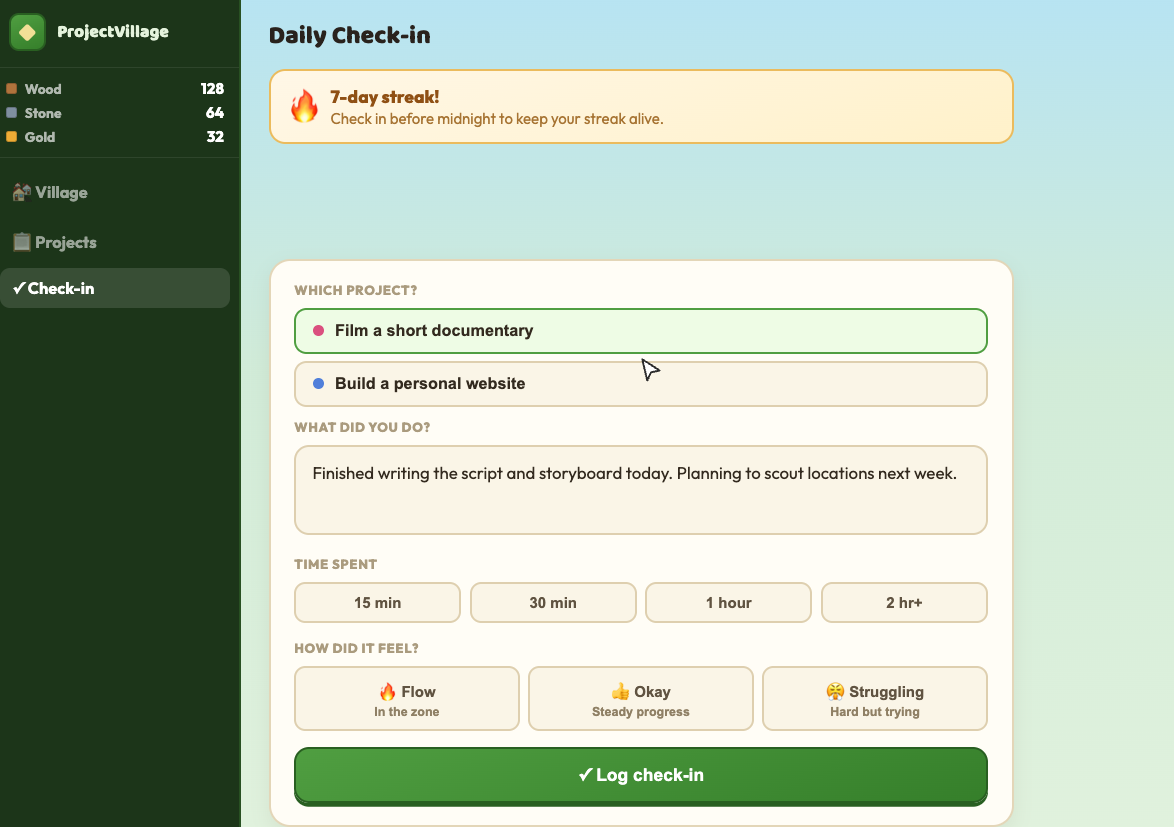The image size is (1174, 827).
Task: Click the Wood resource count row
Action: tap(115, 89)
